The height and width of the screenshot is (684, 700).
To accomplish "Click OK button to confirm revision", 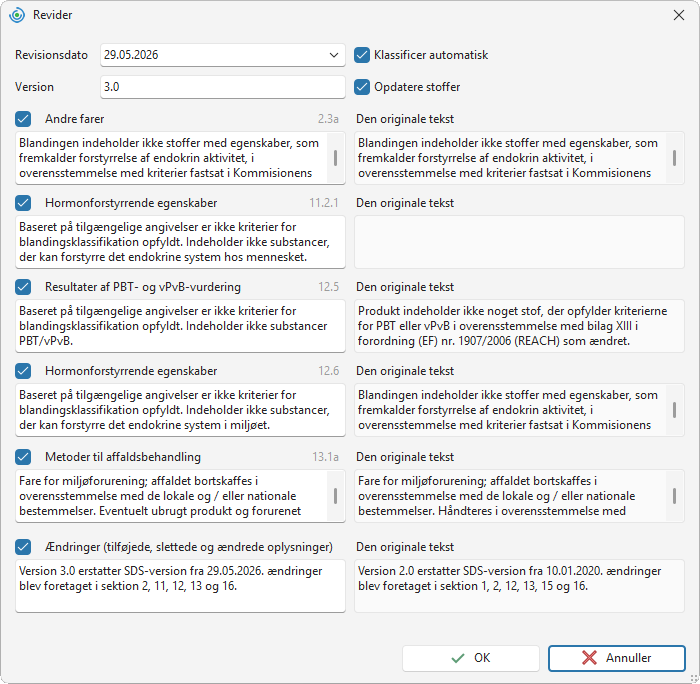I will 471,658.
